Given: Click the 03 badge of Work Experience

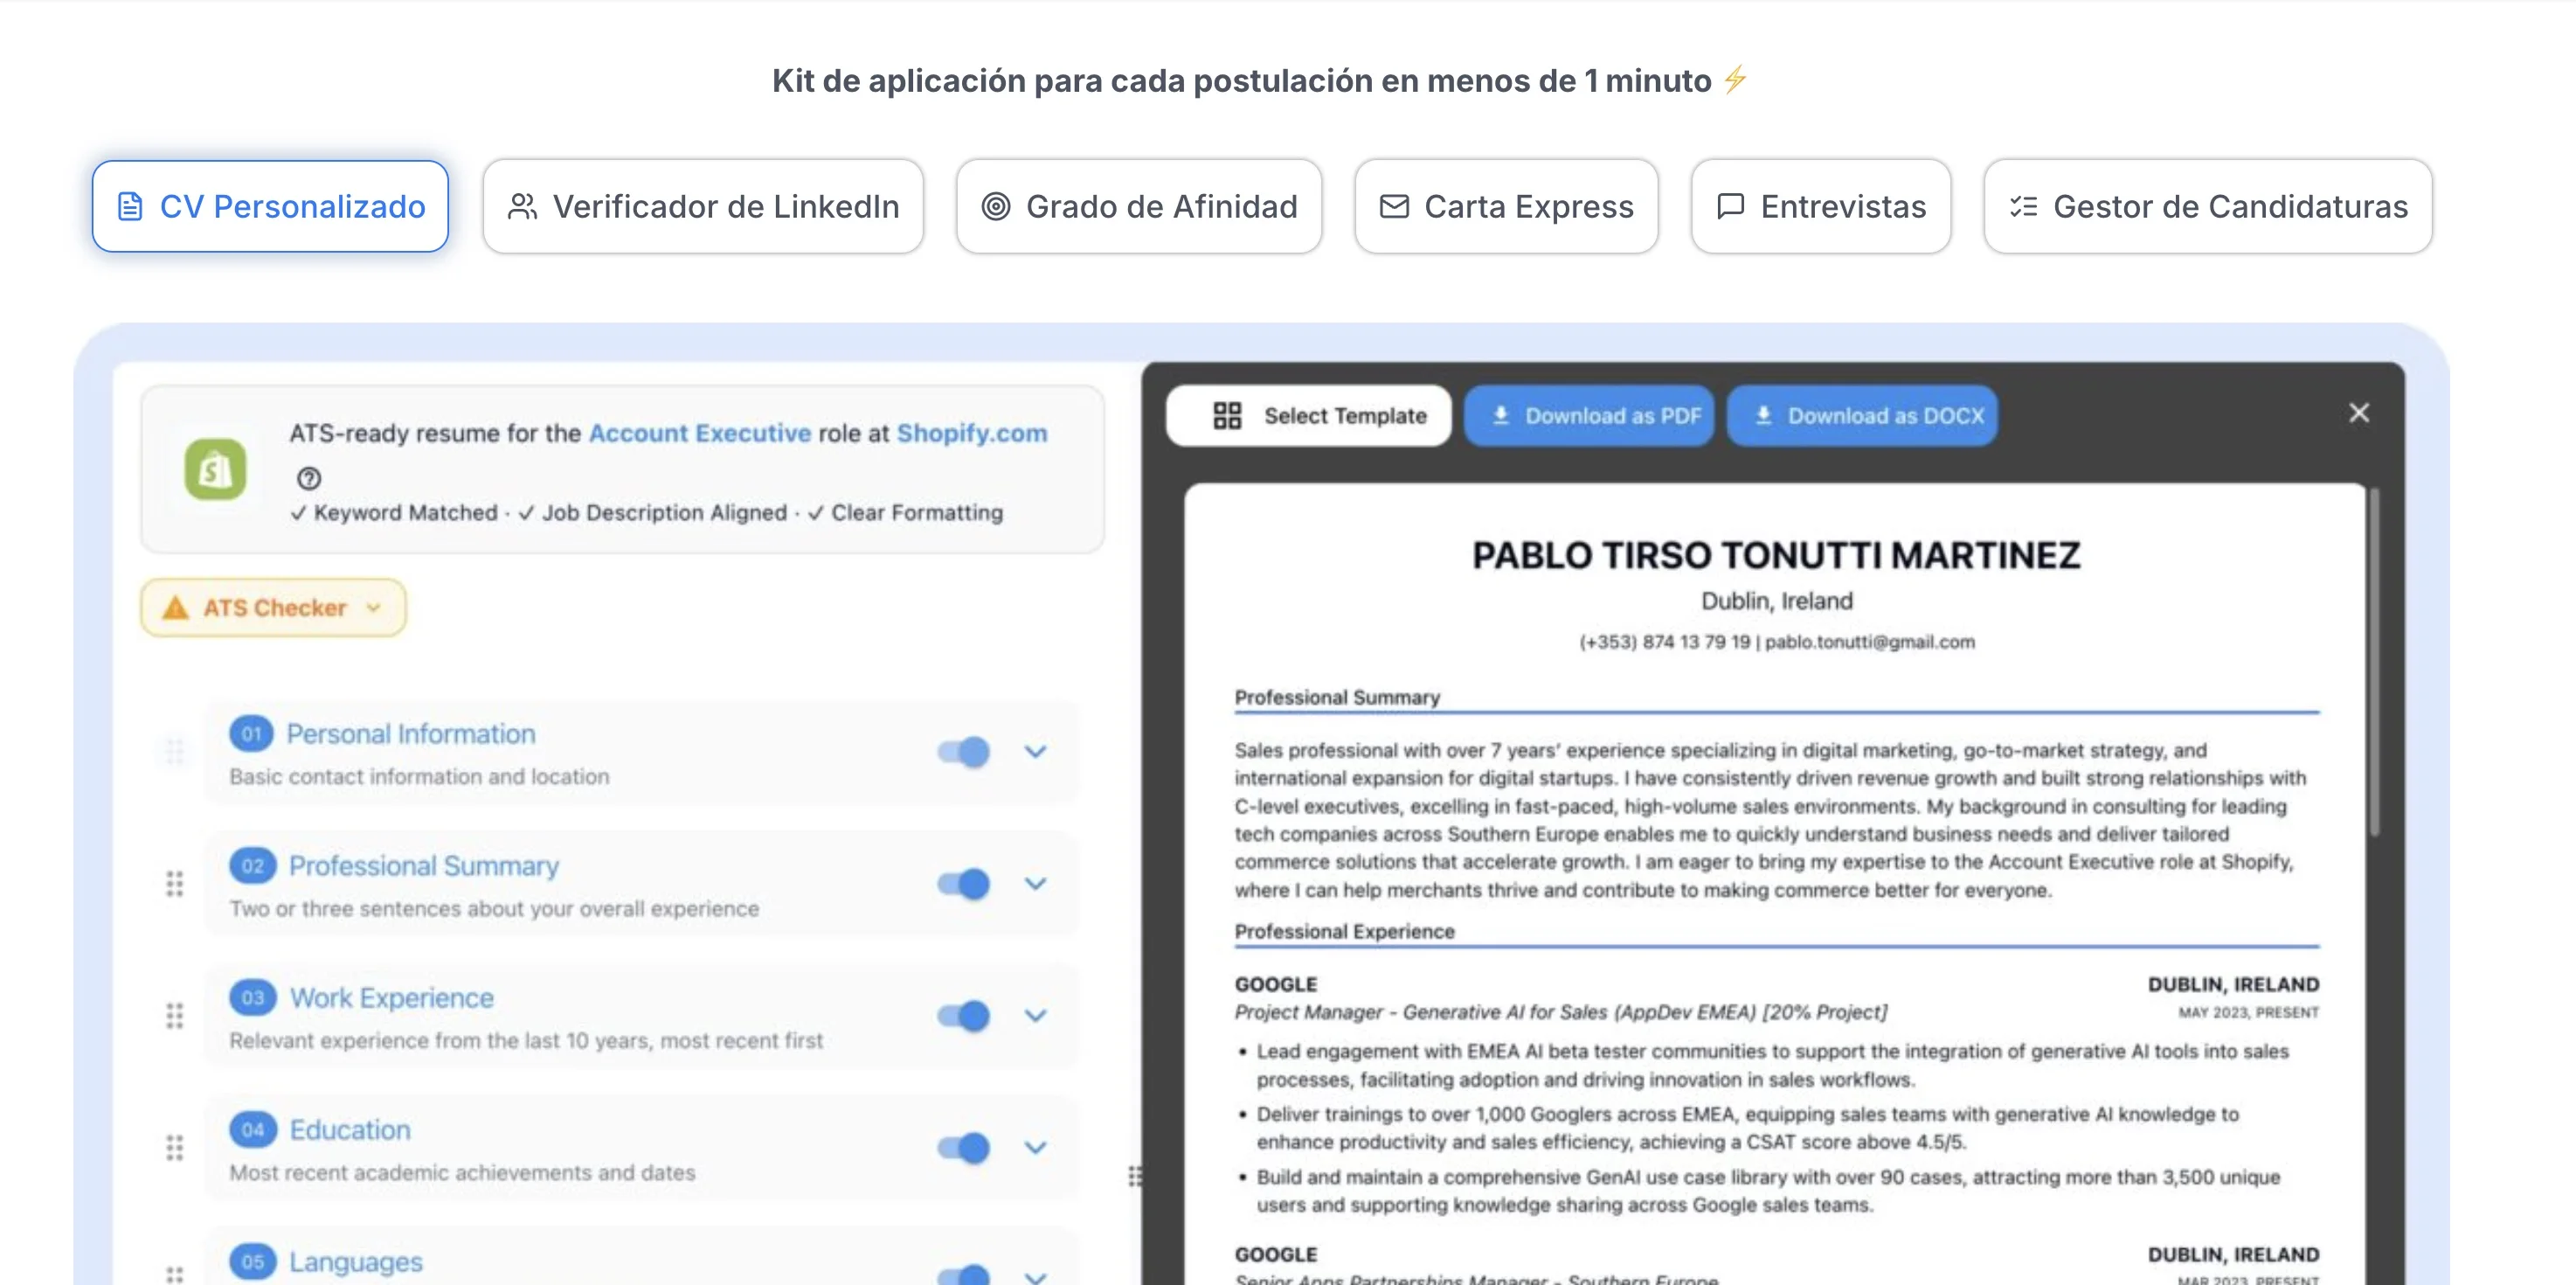Looking at the screenshot, I should coord(252,997).
